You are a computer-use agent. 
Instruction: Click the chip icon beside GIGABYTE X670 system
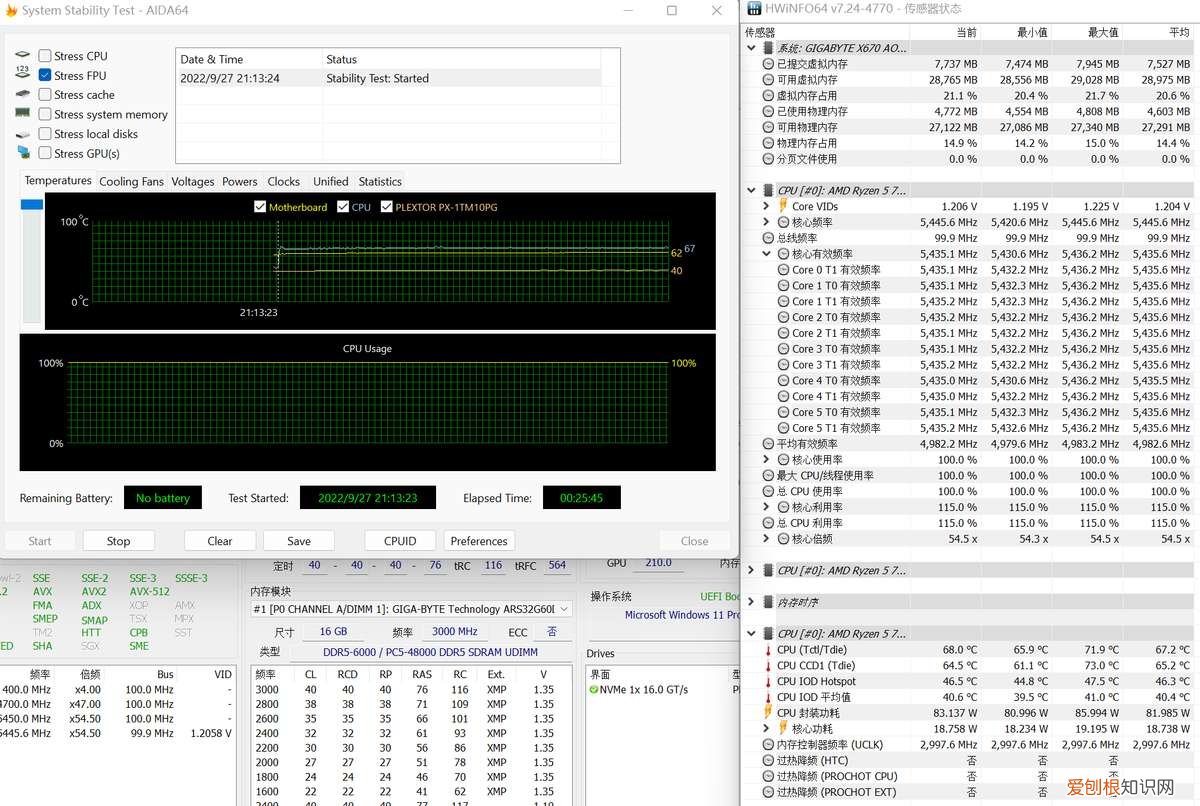tap(768, 48)
